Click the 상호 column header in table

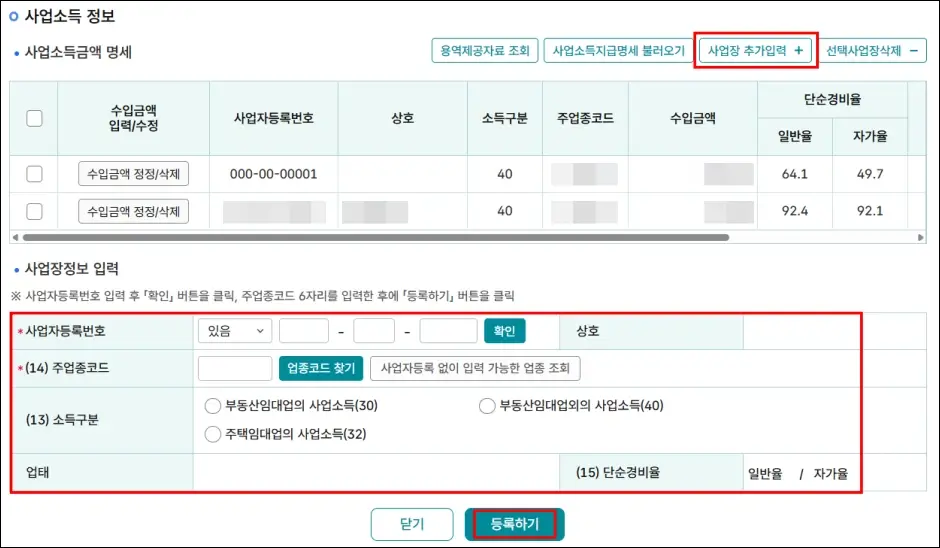[402, 118]
